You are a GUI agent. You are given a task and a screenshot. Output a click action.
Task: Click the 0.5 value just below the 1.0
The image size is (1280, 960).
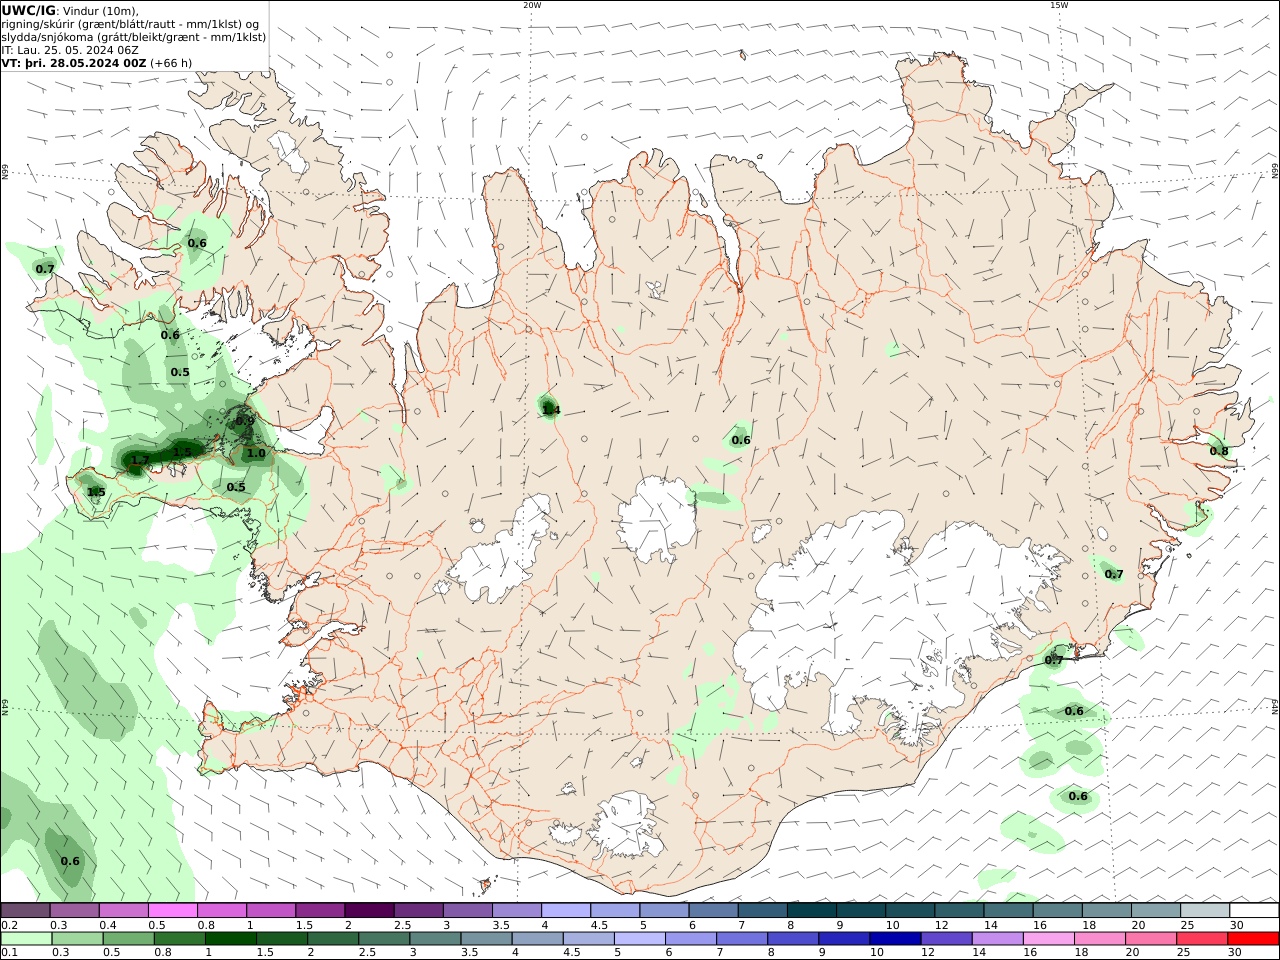click(x=236, y=487)
